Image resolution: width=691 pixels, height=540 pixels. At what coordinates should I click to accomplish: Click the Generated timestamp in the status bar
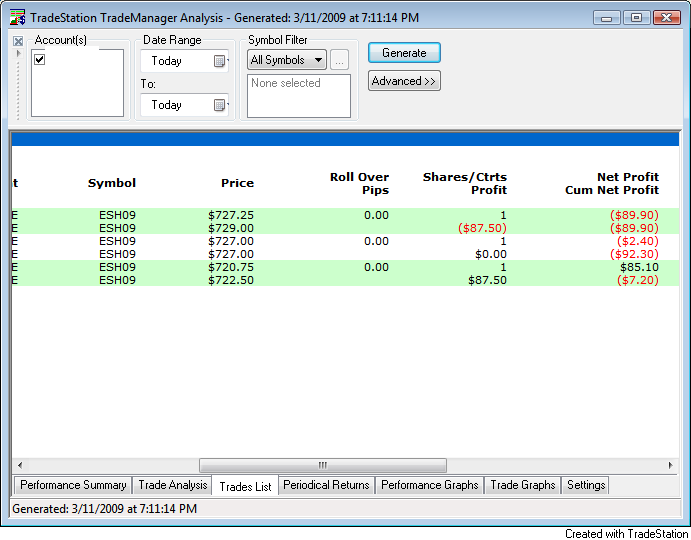tap(104, 509)
